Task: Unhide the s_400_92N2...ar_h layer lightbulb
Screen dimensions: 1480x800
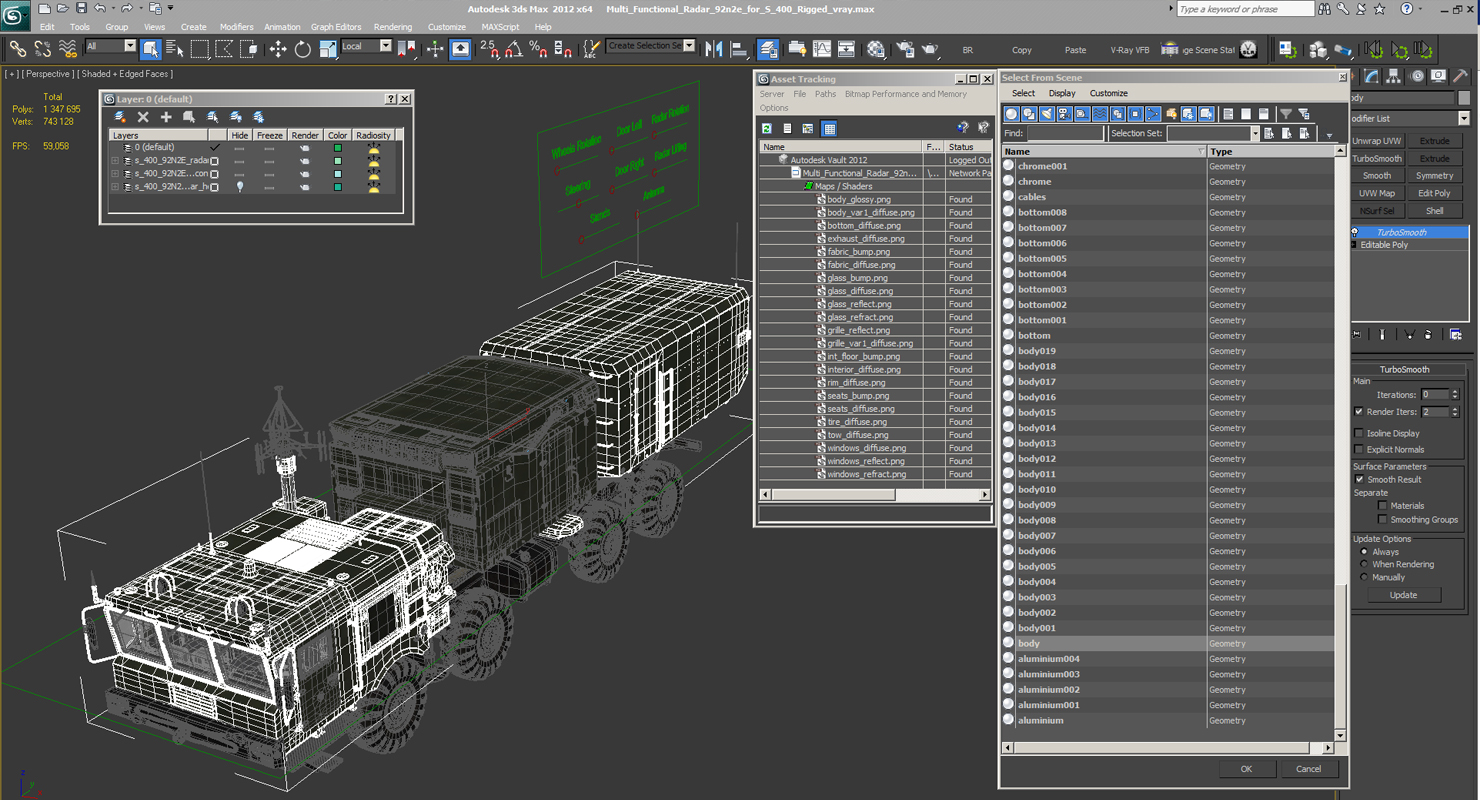Action: [x=240, y=186]
